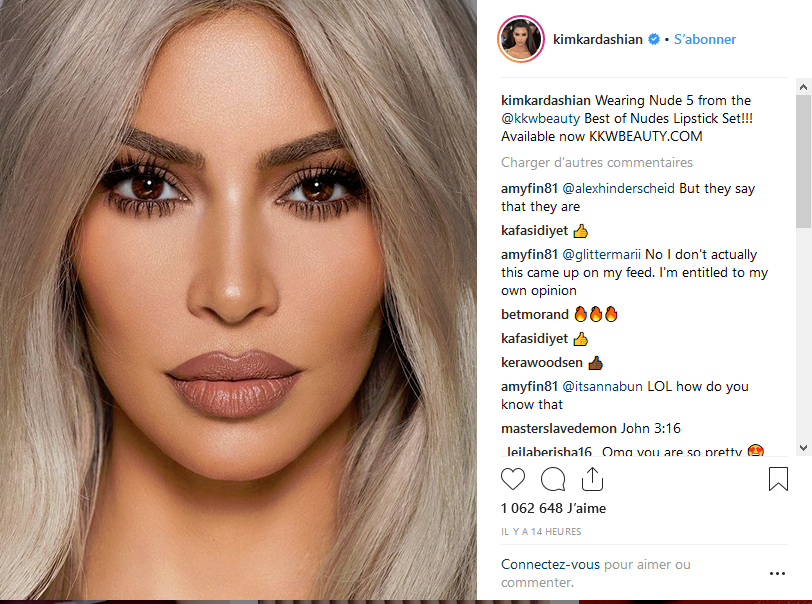
Task: Click scrollbar down arrow in comments
Action: (803, 448)
